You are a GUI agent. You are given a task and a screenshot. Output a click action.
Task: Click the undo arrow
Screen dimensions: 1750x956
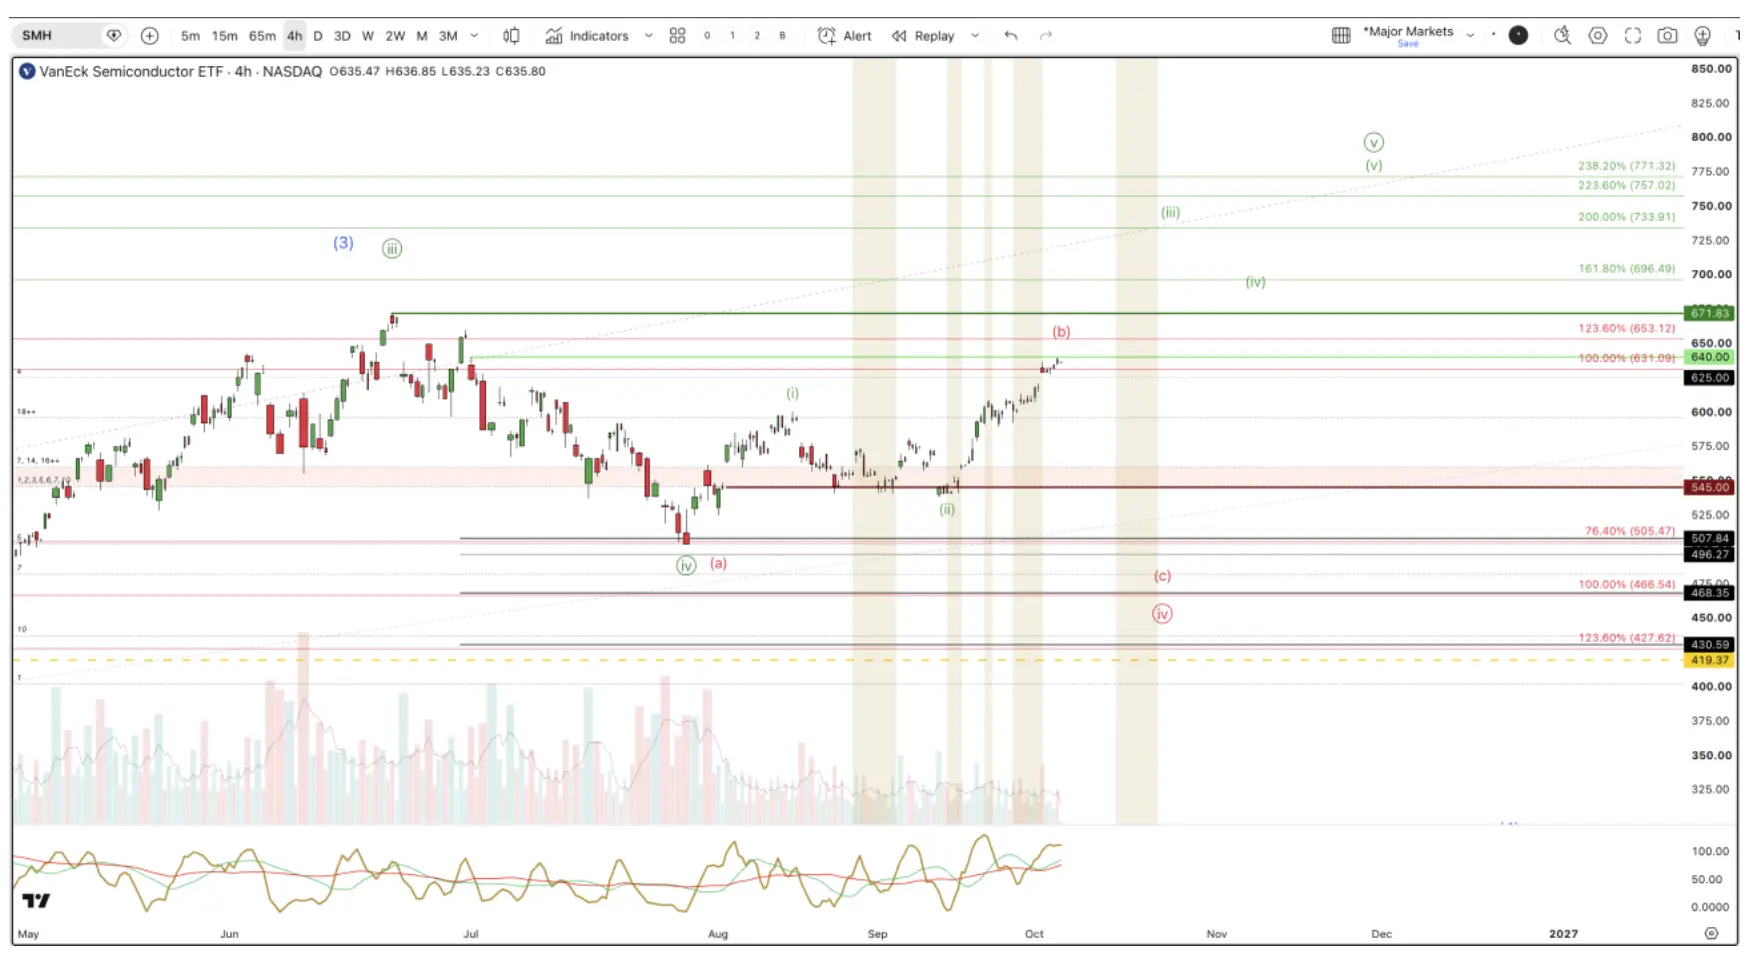[x=1011, y=36]
